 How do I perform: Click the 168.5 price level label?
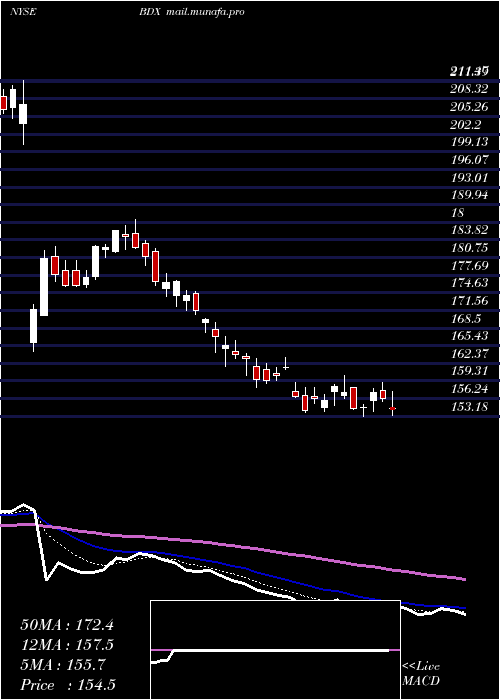(465, 318)
